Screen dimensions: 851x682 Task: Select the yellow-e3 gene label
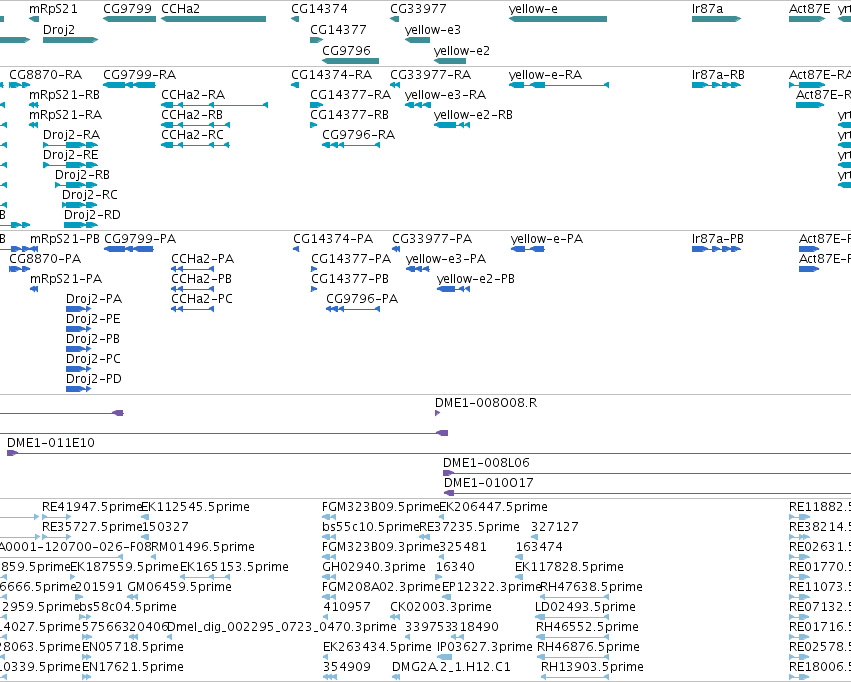click(433, 30)
